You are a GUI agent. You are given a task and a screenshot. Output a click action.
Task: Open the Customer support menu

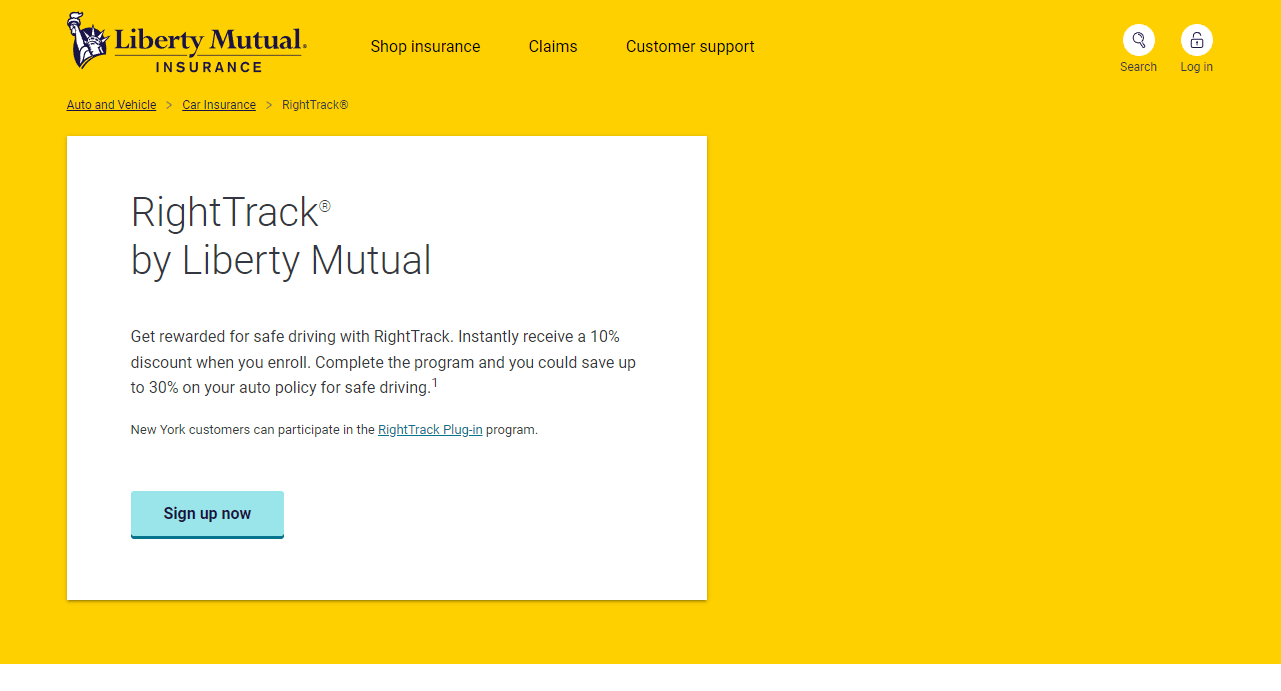pos(690,46)
